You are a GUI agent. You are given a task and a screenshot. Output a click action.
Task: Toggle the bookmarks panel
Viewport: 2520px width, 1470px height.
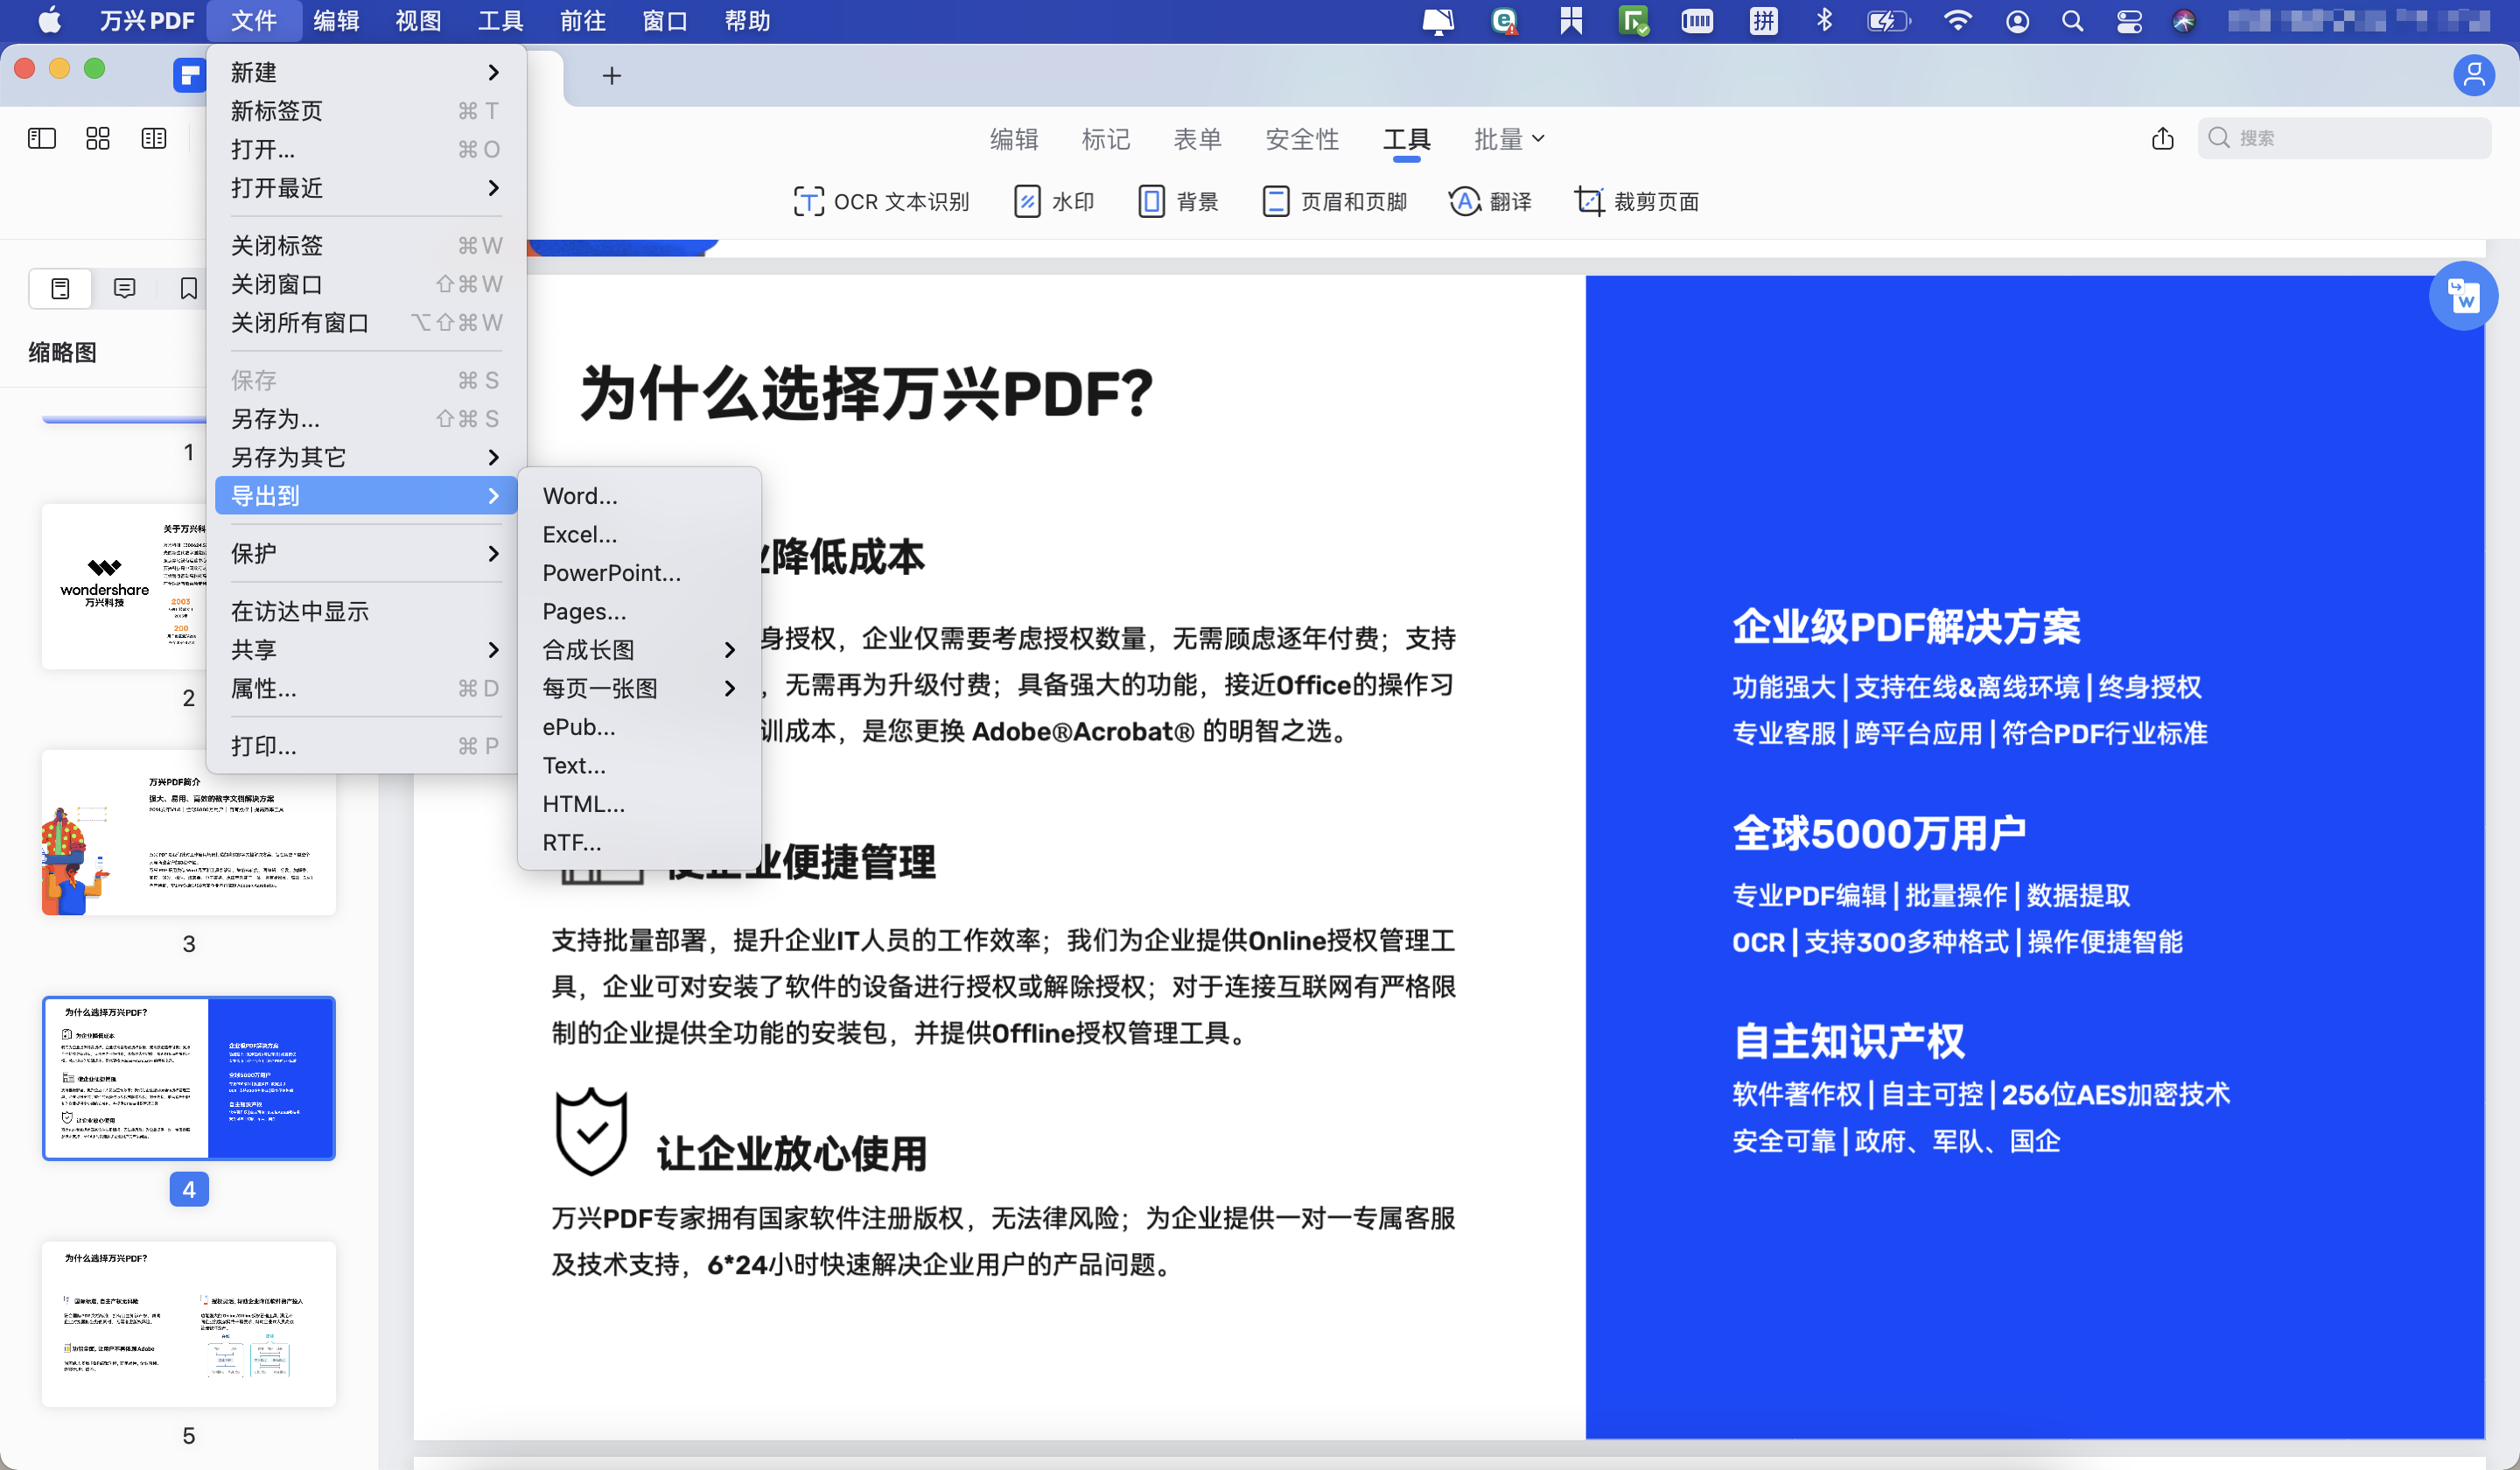click(189, 288)
